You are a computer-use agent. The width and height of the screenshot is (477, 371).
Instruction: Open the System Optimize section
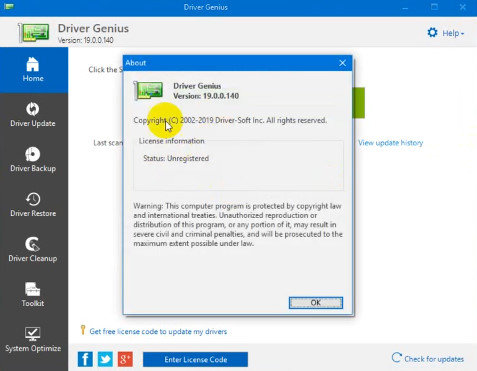33,340
